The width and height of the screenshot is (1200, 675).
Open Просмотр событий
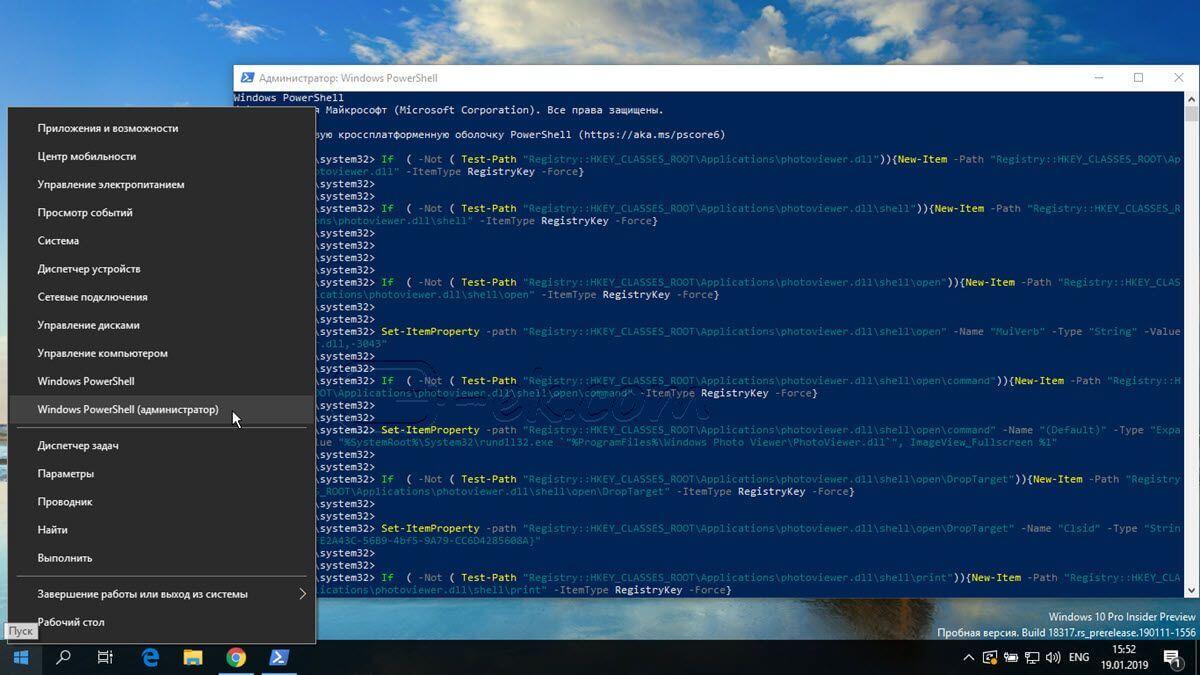[162, 212]
